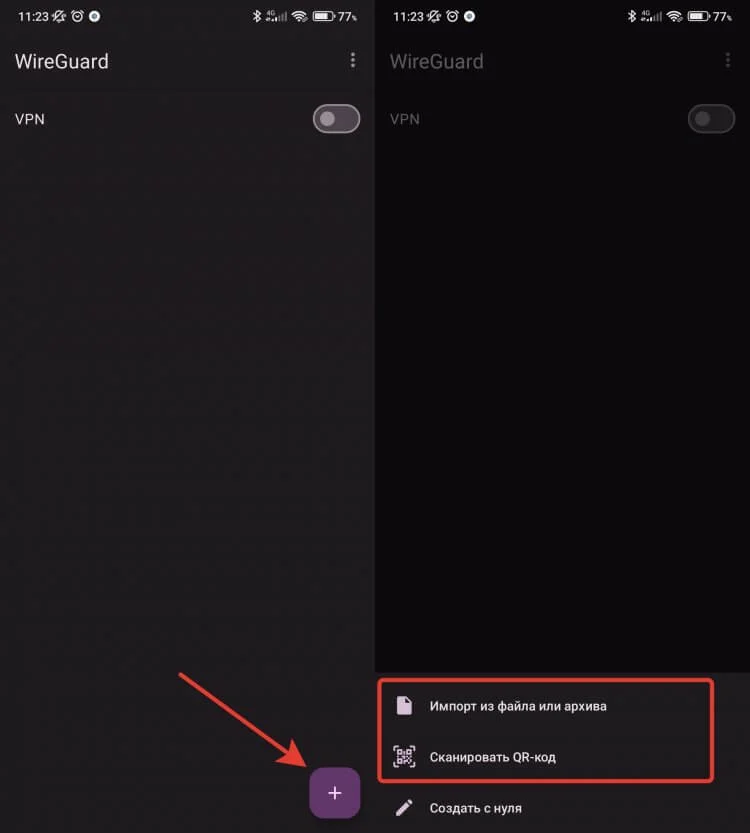Tap the VPN label on left screen
This screenshot has width=750, height=833.
(x=30, y=119)
